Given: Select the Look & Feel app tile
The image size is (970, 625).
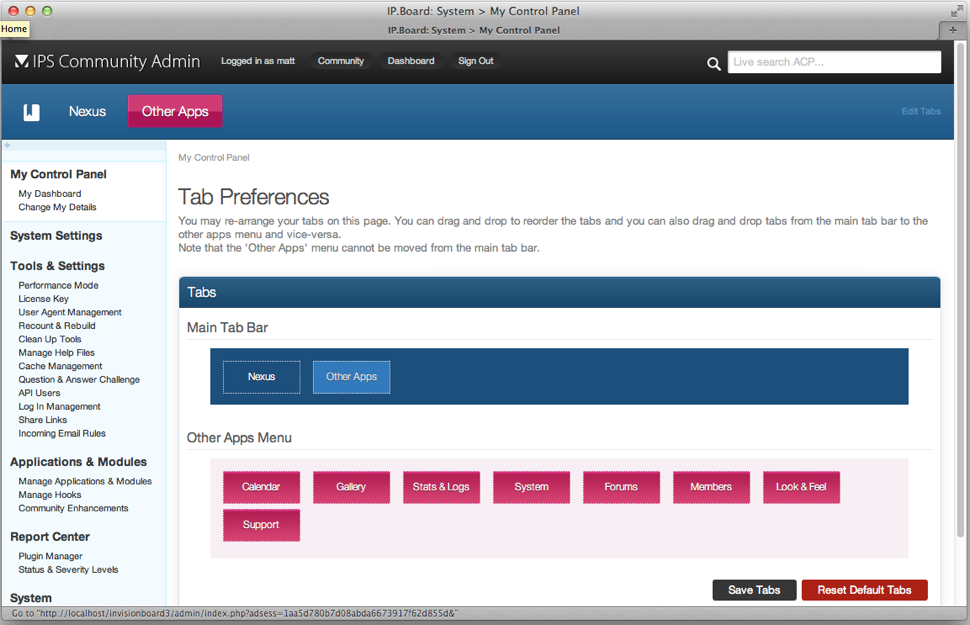Looking at the screenshot, I should coord(801,487).
